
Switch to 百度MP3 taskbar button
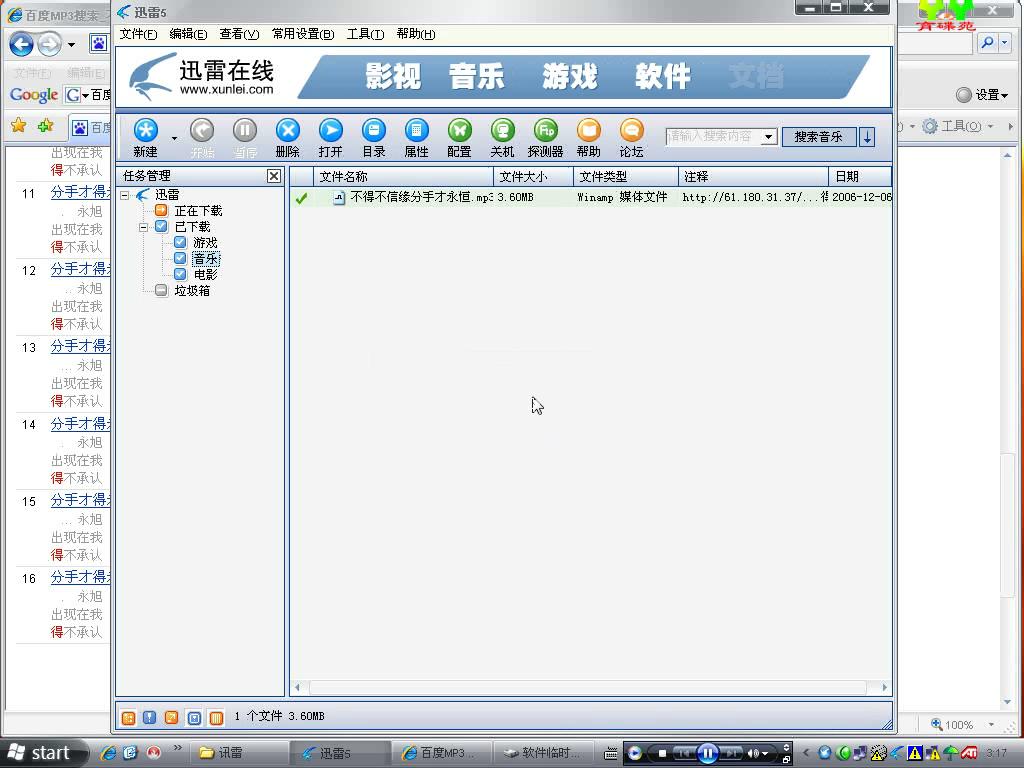(441, 753)
